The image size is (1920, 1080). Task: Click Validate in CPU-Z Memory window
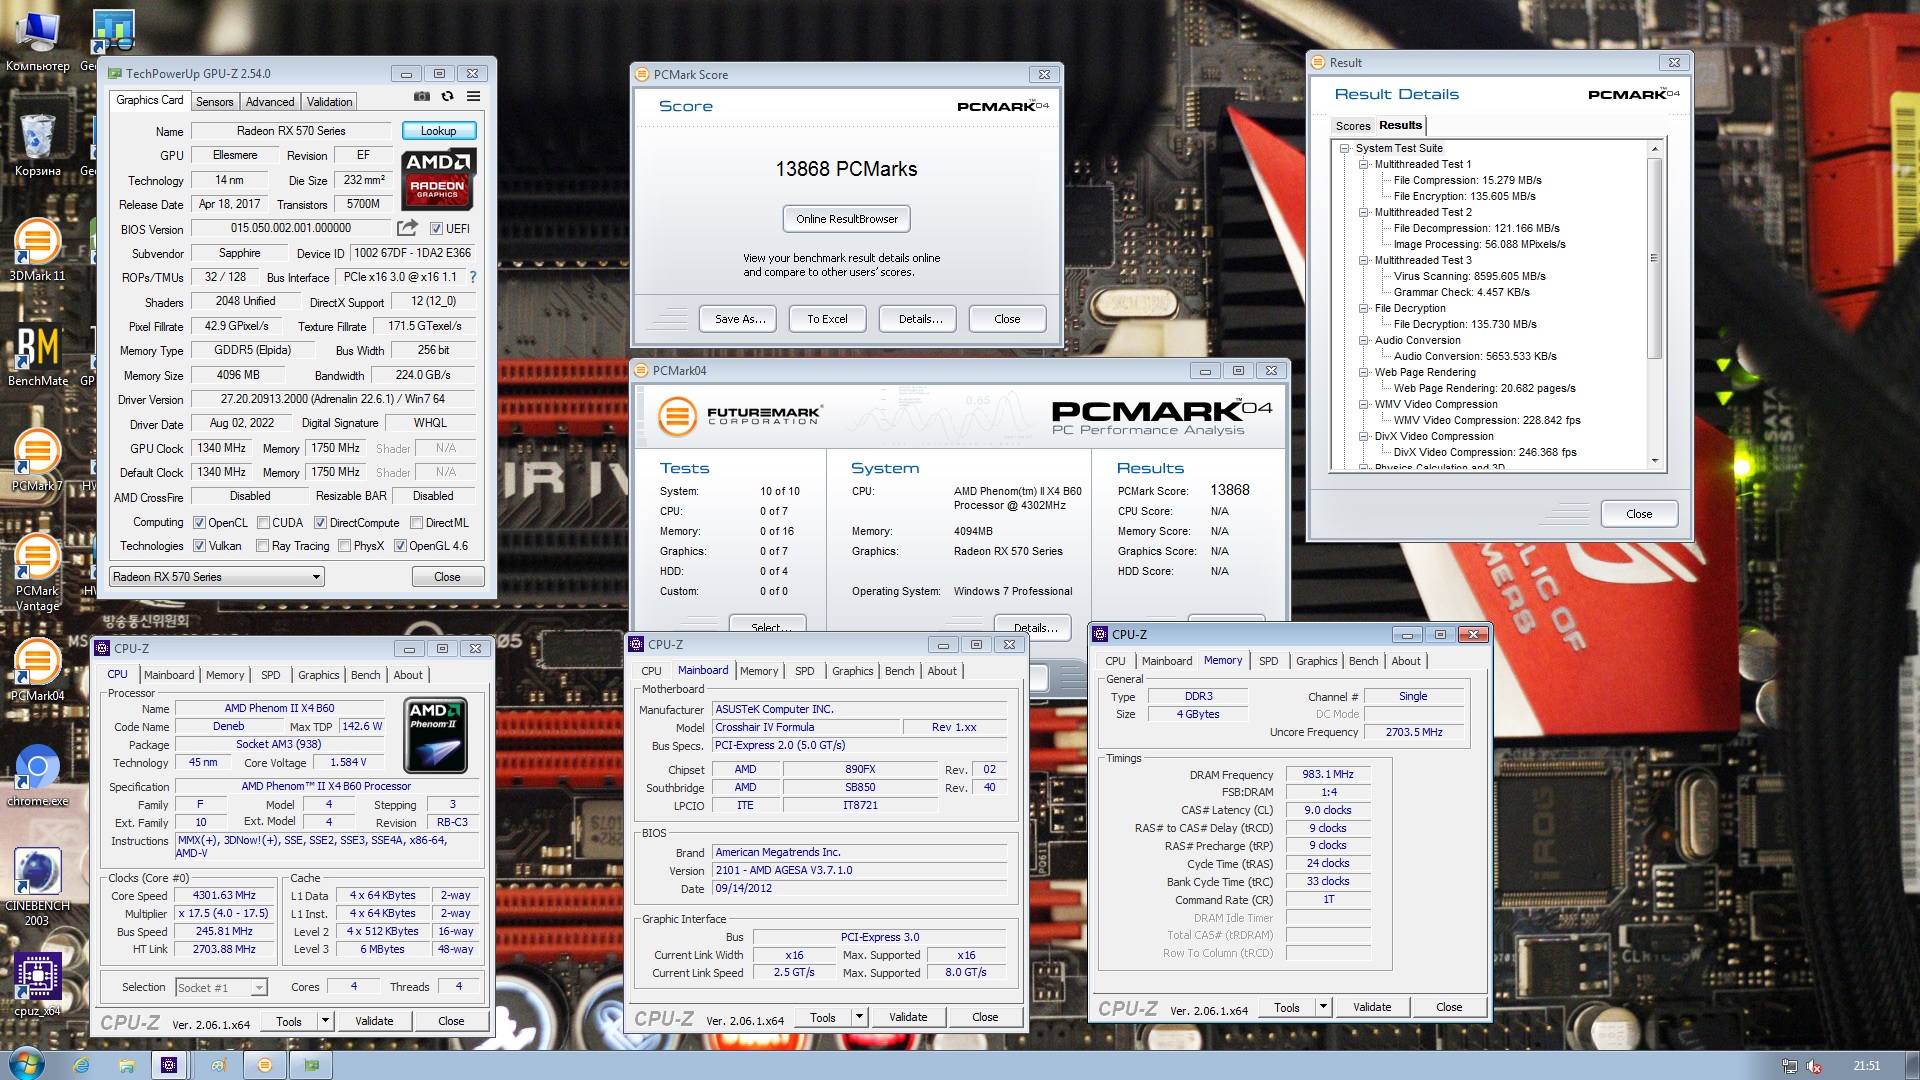click(1372, 1007)
